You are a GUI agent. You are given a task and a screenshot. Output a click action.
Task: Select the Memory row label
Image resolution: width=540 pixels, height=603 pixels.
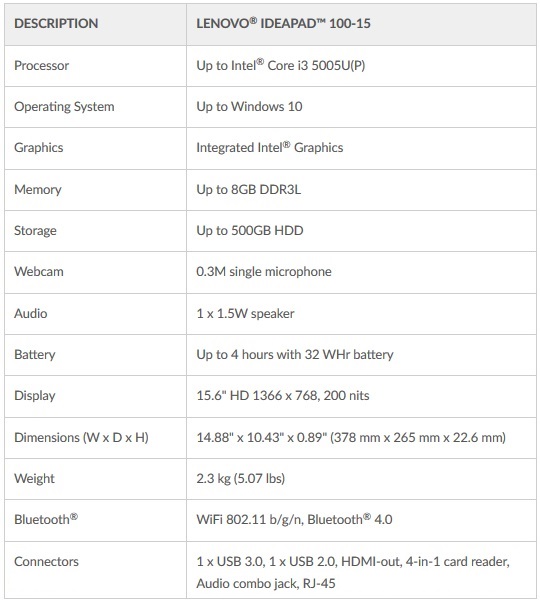(x=38, y=190)
